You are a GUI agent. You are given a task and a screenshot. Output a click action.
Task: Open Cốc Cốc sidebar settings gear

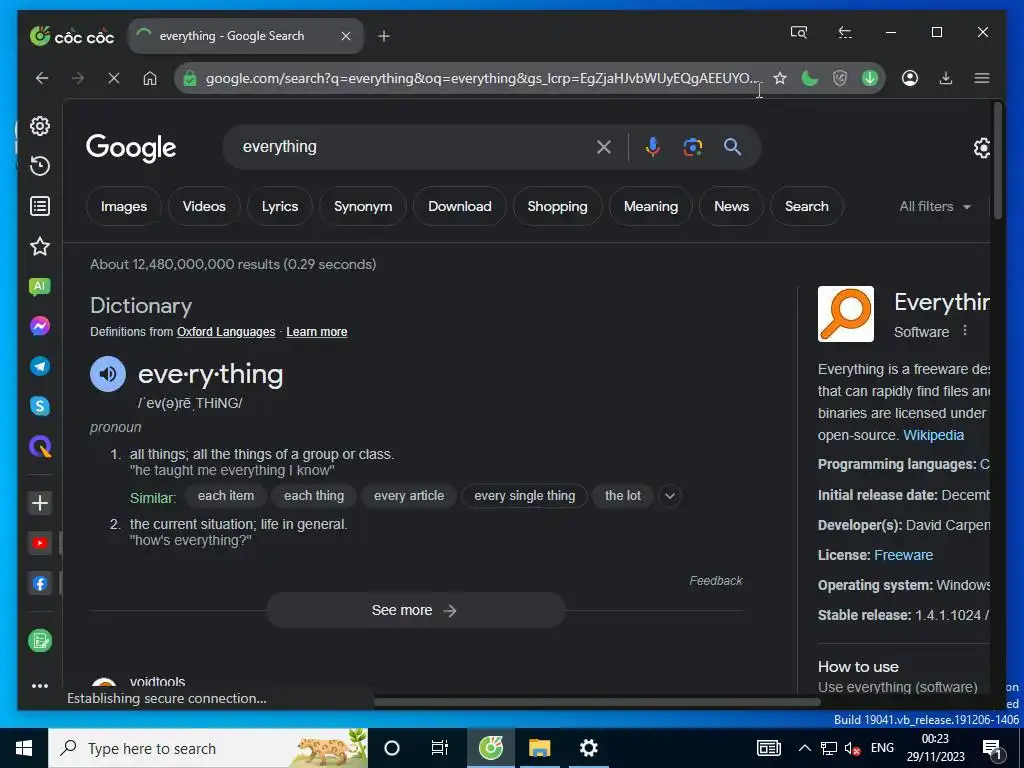coord(40,126)
